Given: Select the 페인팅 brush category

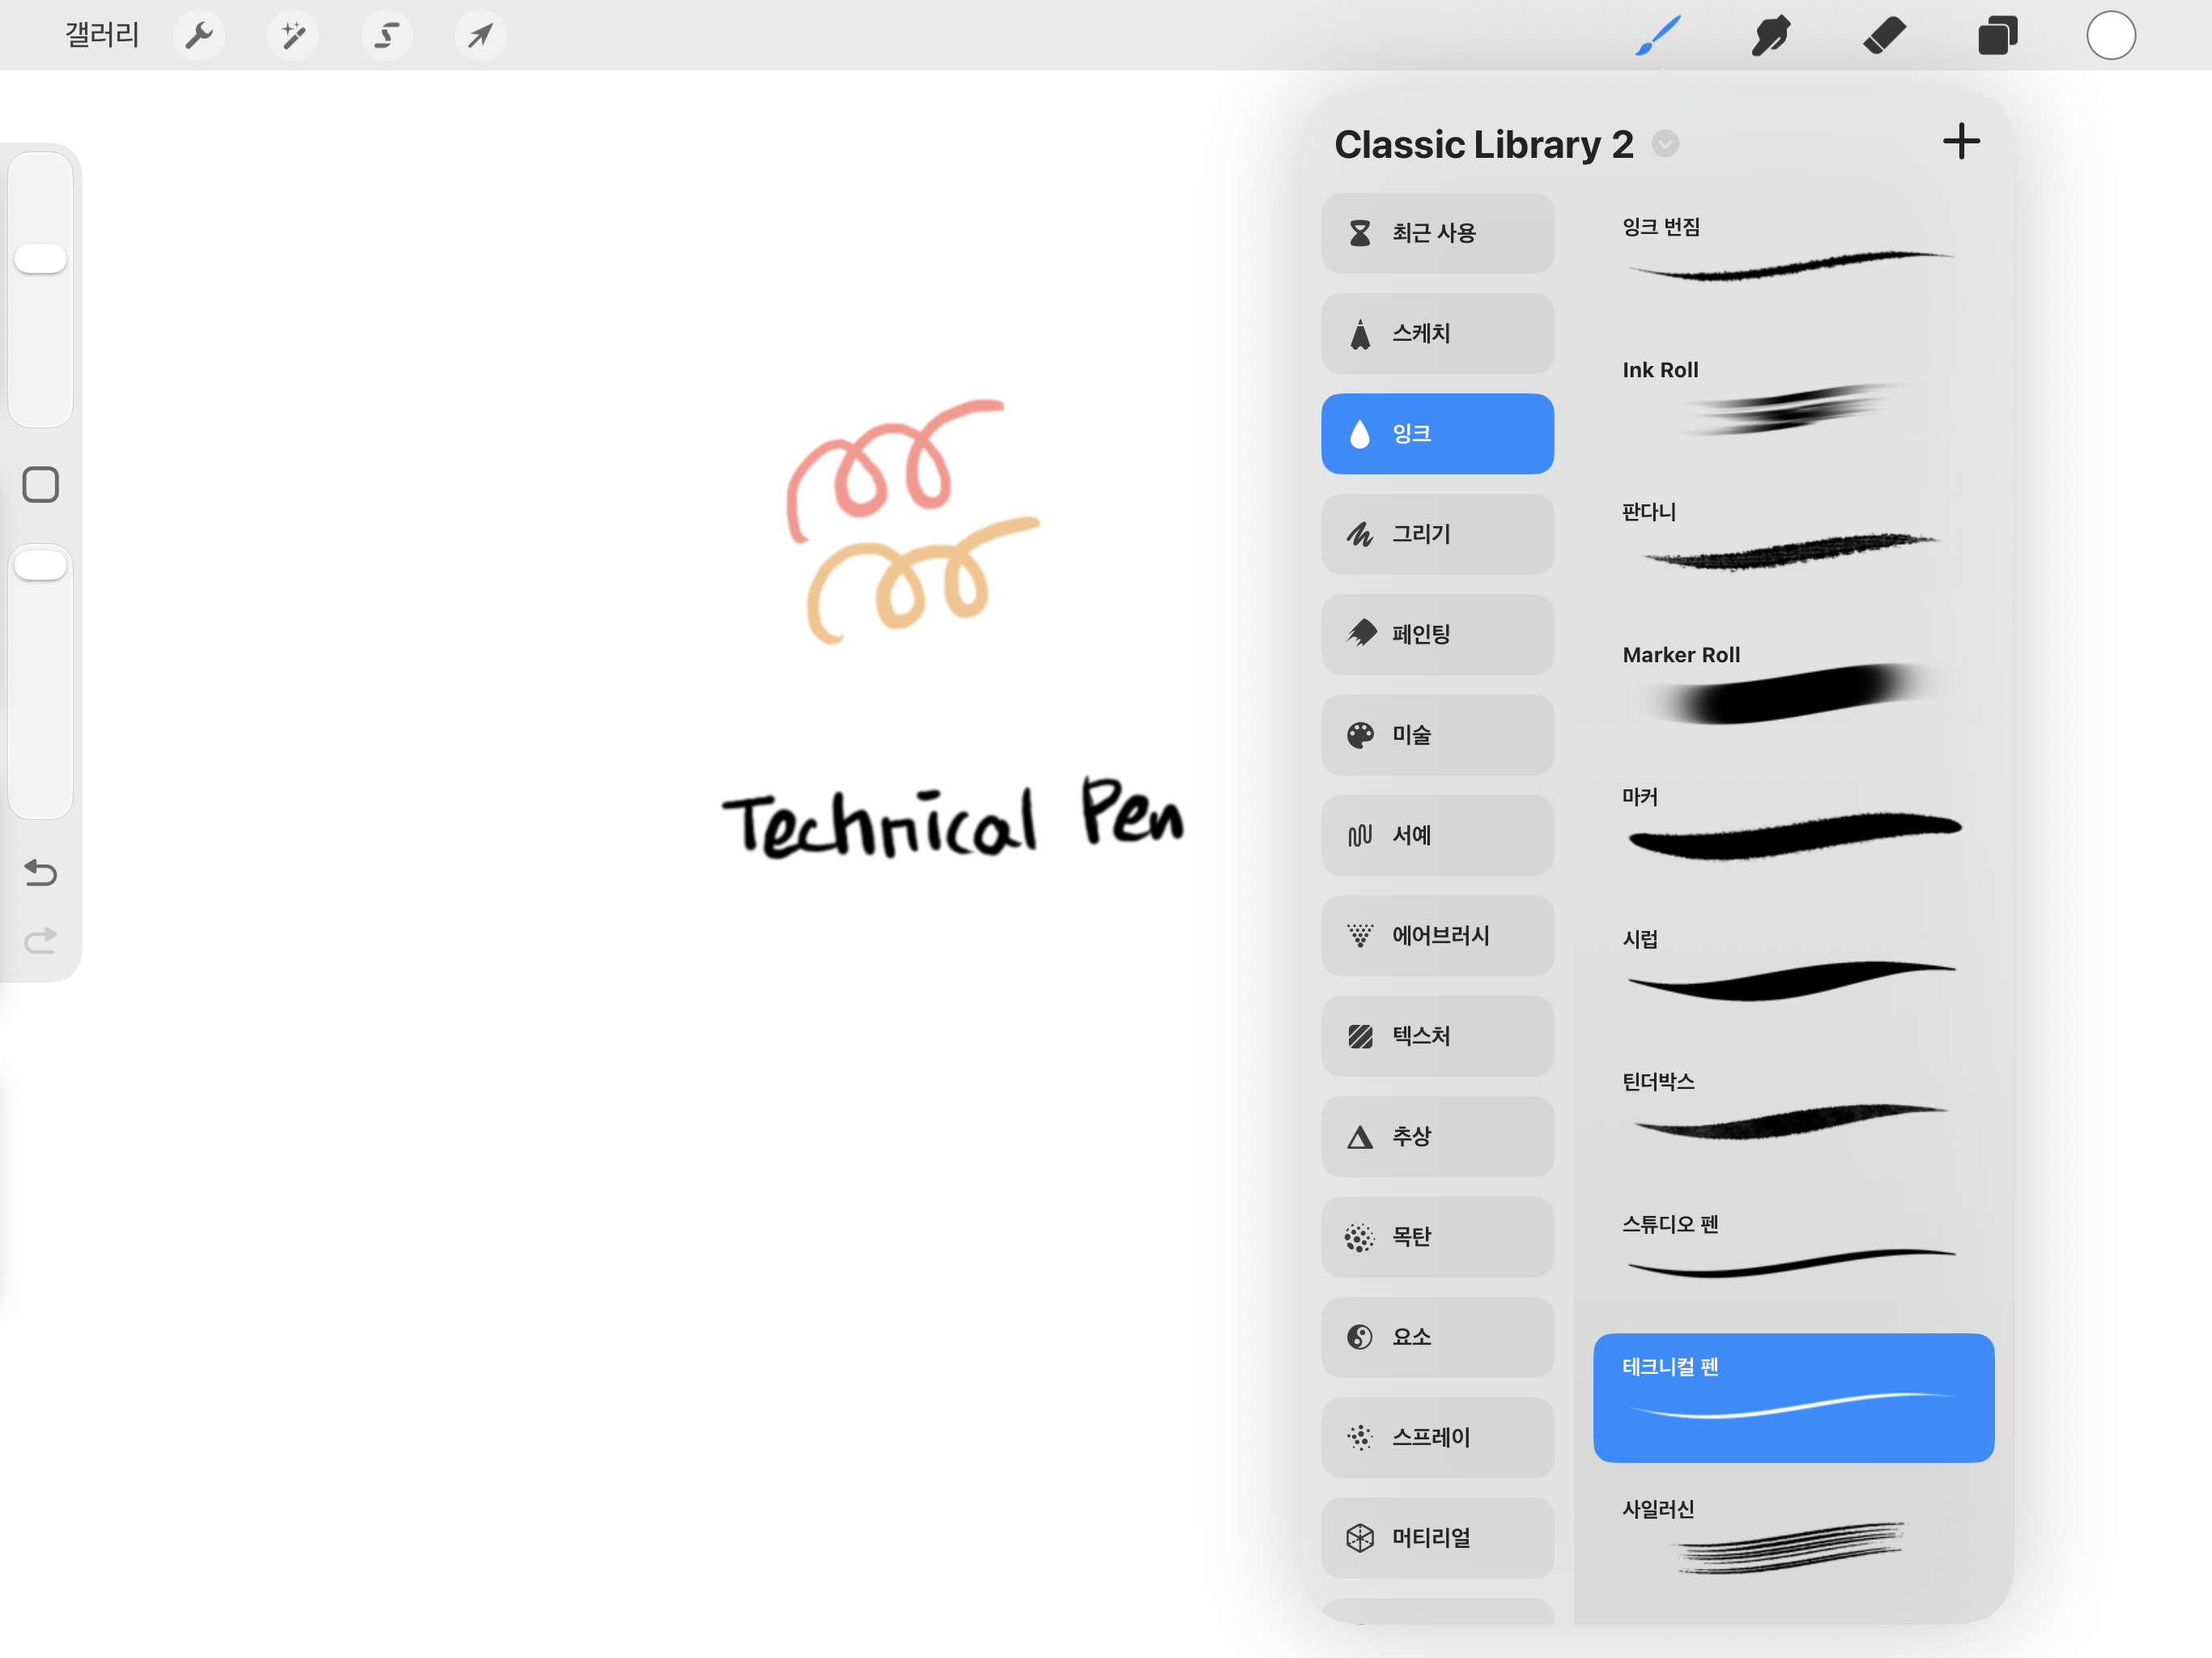Looking at the screenshot, I should click(1436, 634).
